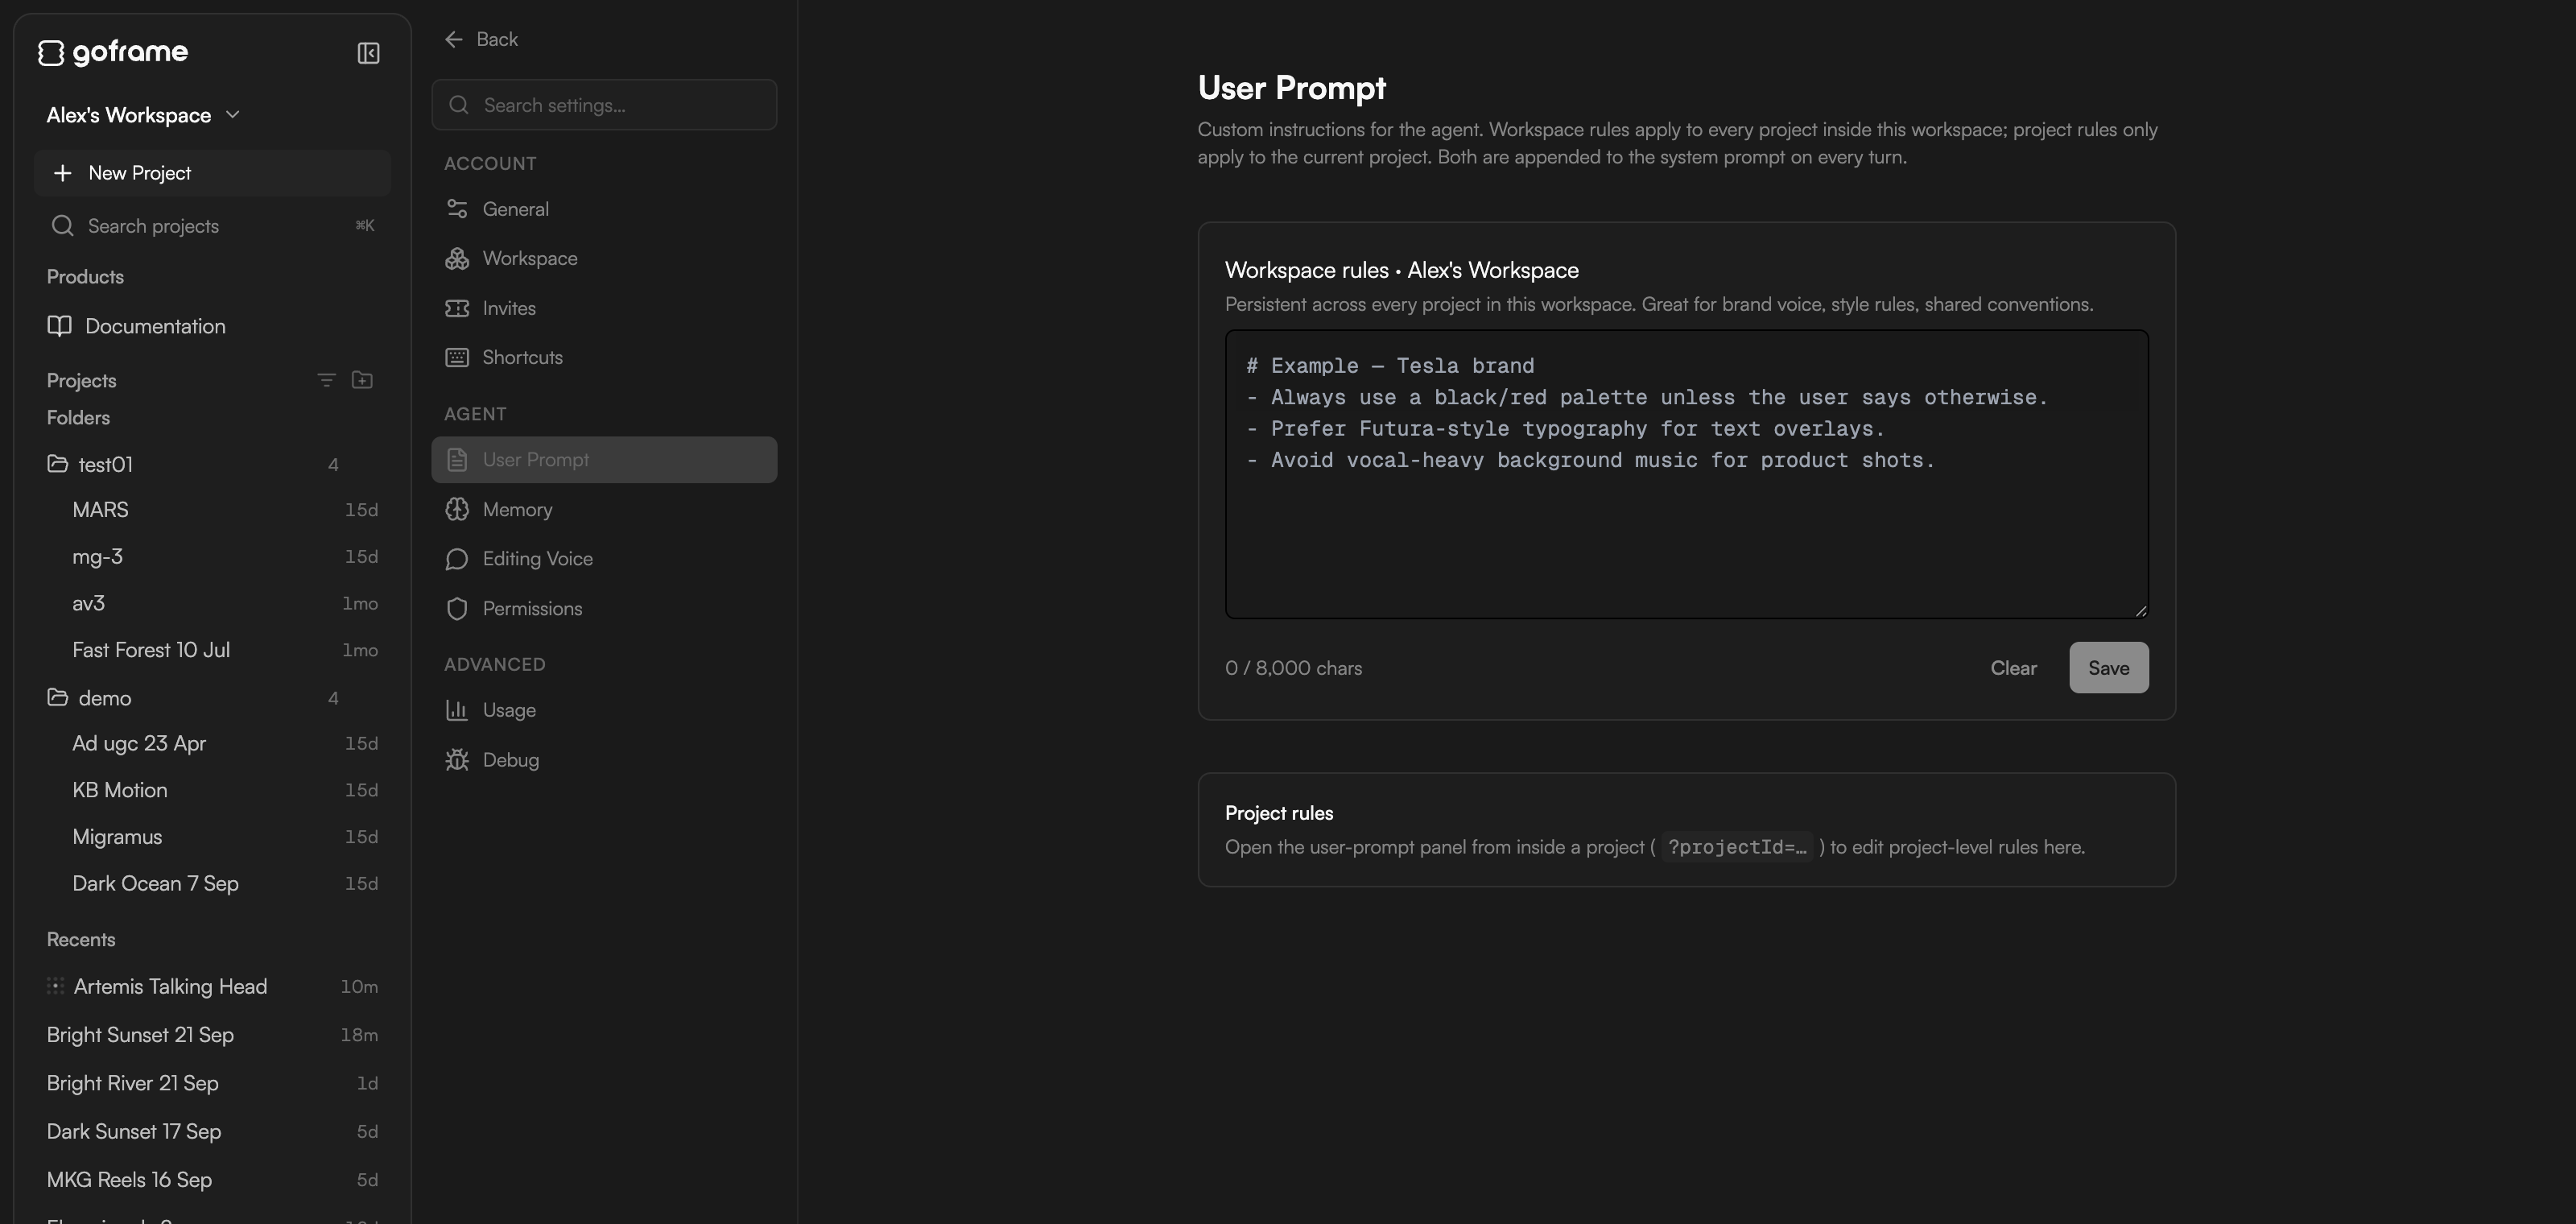Viewport: 2576px width, 1224px height.
Task: Open the av3 project
Action: pos(212,603)
